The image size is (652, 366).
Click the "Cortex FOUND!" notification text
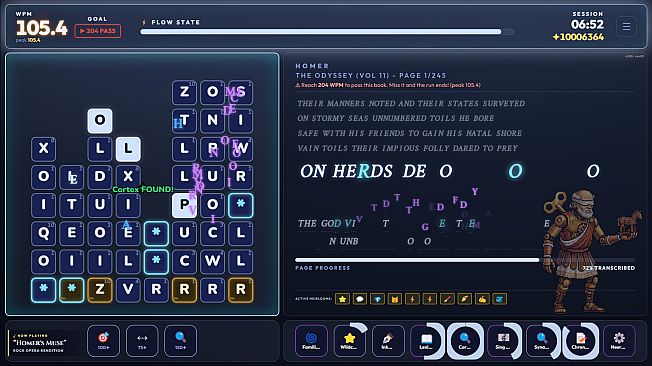coord(143,189)
